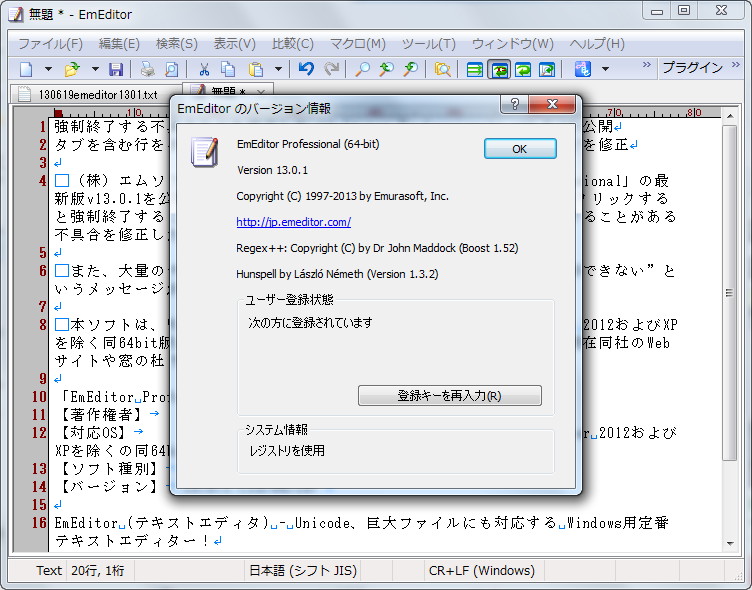Undo the last edit
The height and width of the screenshot is (590, 752).
(306, 69)
